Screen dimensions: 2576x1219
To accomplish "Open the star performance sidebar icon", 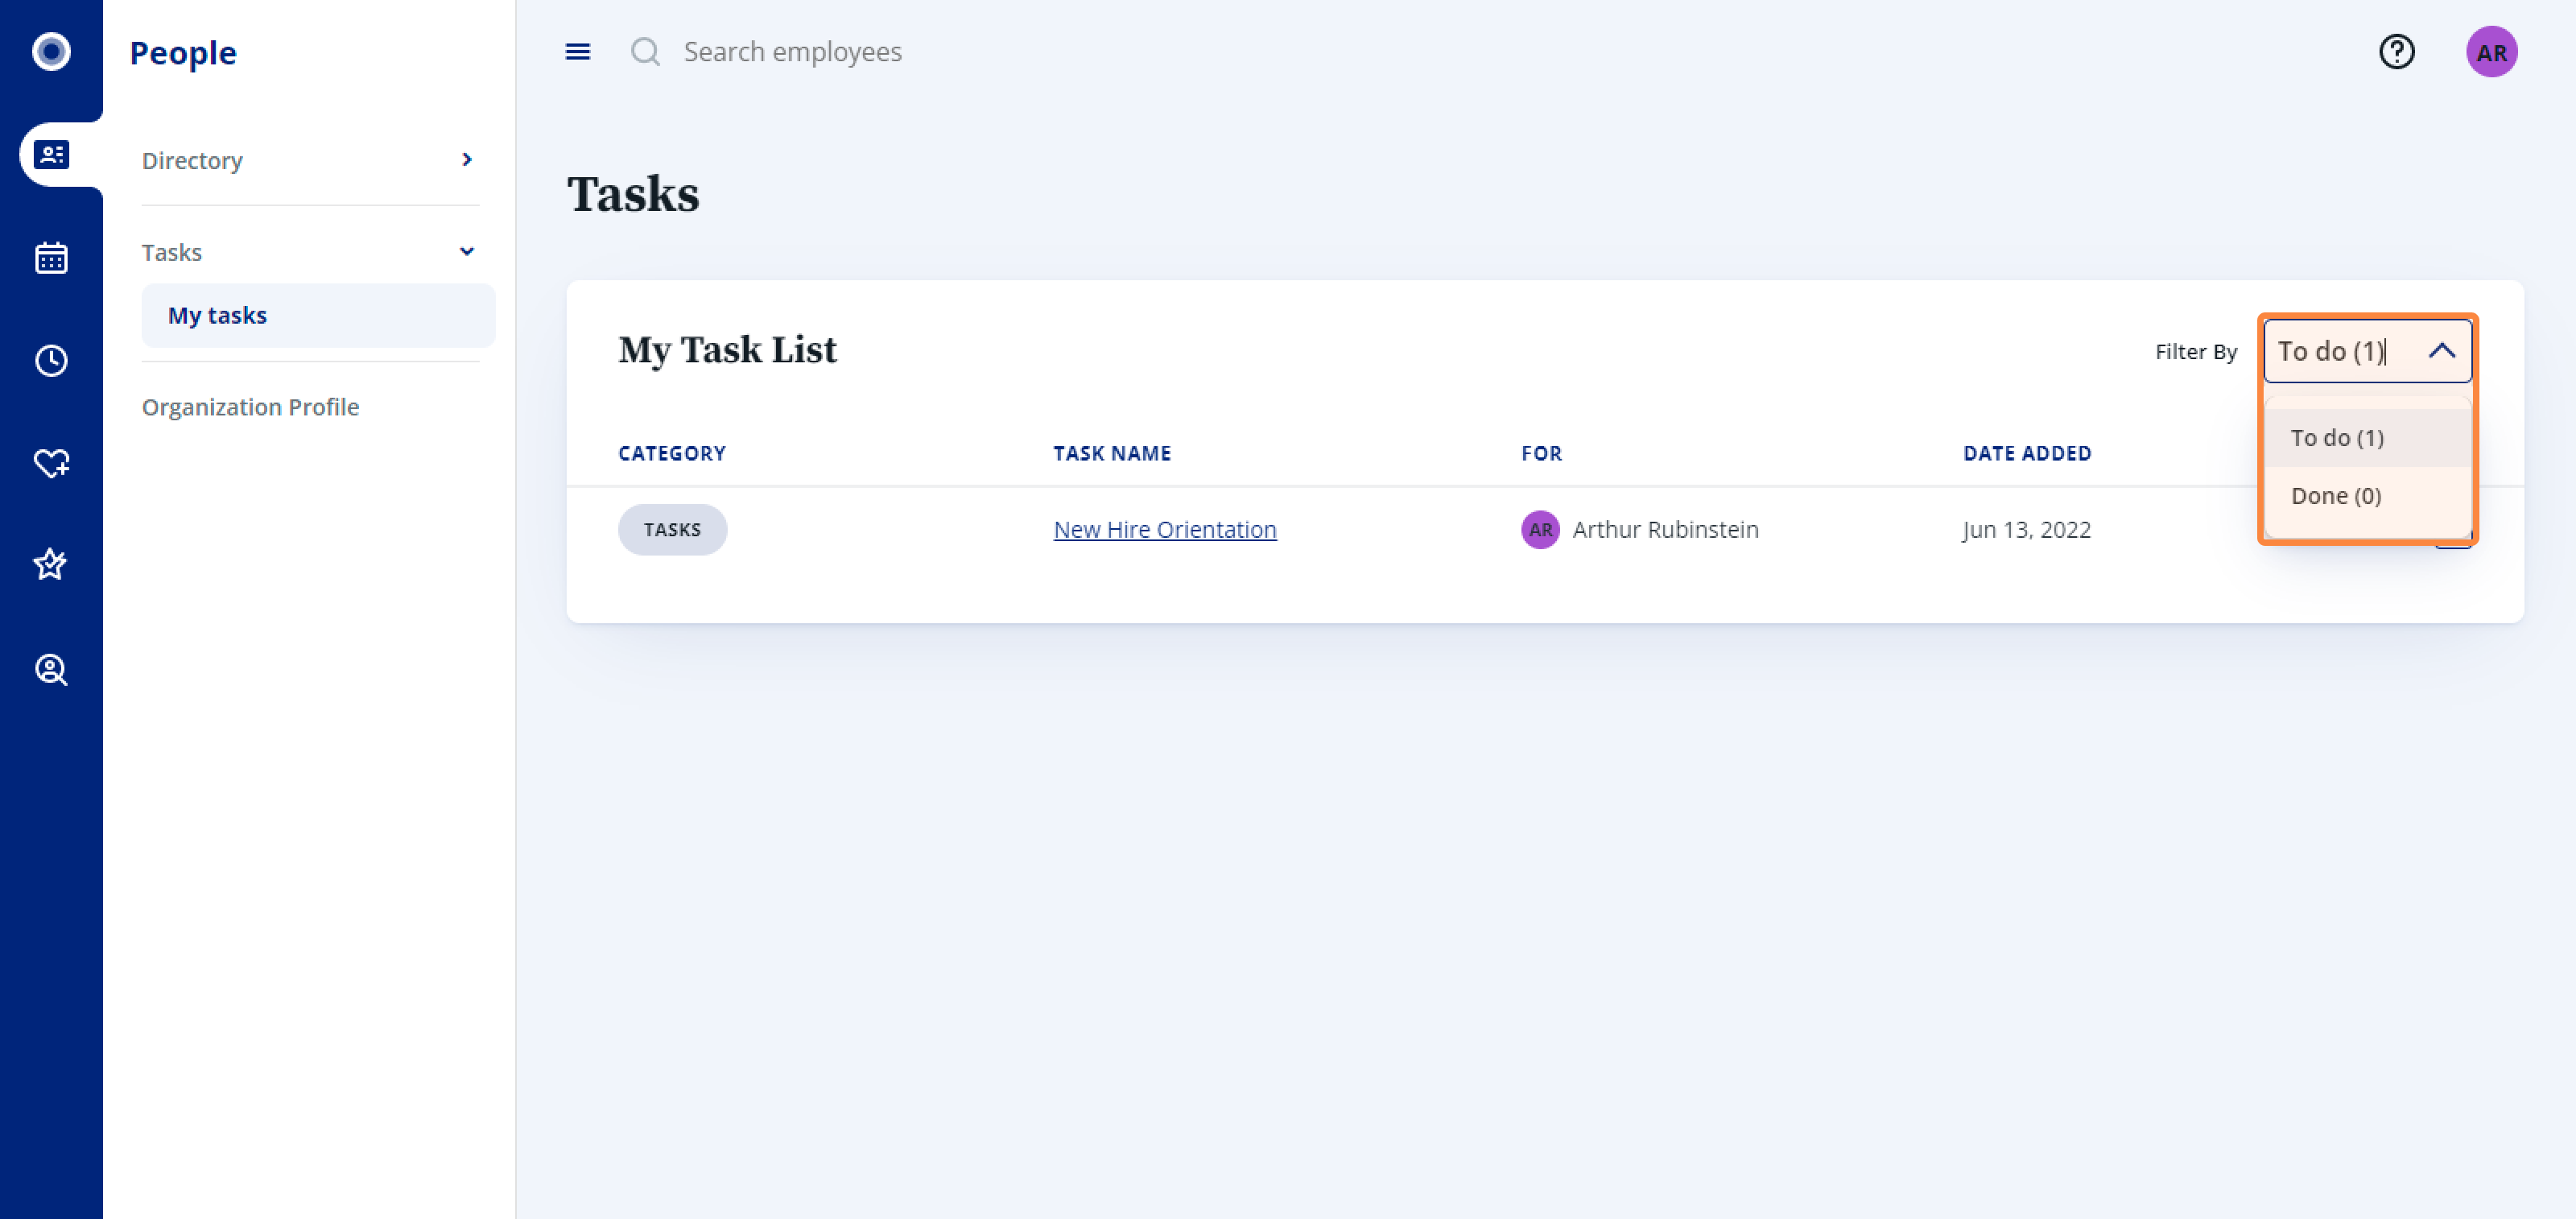I will 51,565.
